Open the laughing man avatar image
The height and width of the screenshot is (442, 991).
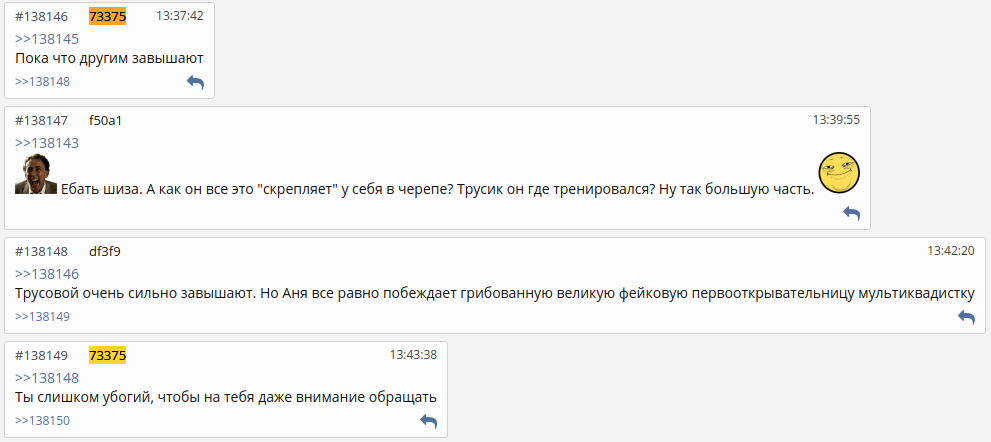36,175
